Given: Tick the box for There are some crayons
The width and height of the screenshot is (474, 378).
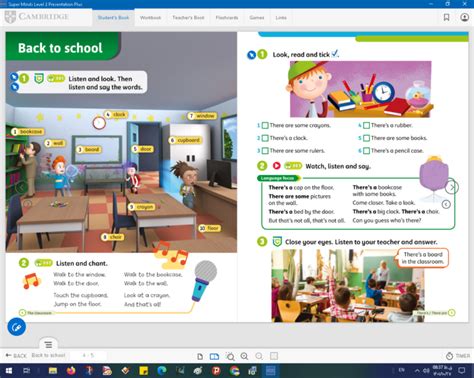Looking at the screenshot, I should pos(265,125).
